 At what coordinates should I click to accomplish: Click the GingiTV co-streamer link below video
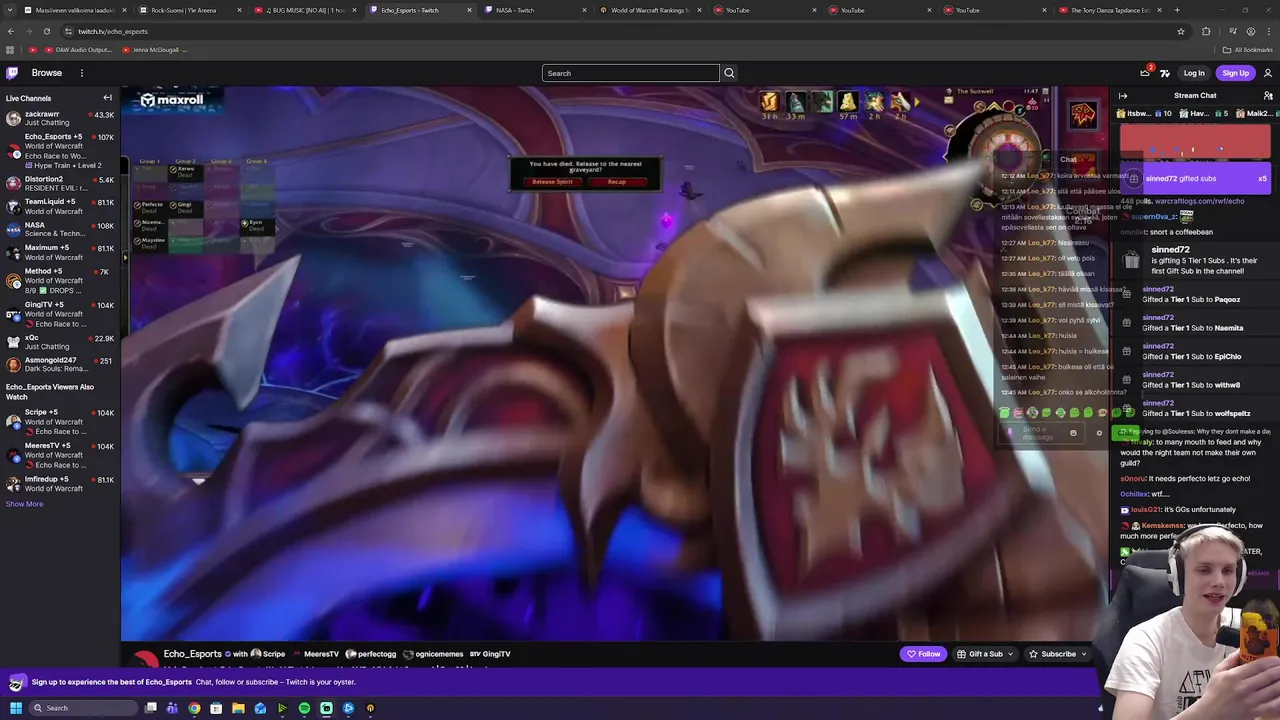[x=490, y=654]
